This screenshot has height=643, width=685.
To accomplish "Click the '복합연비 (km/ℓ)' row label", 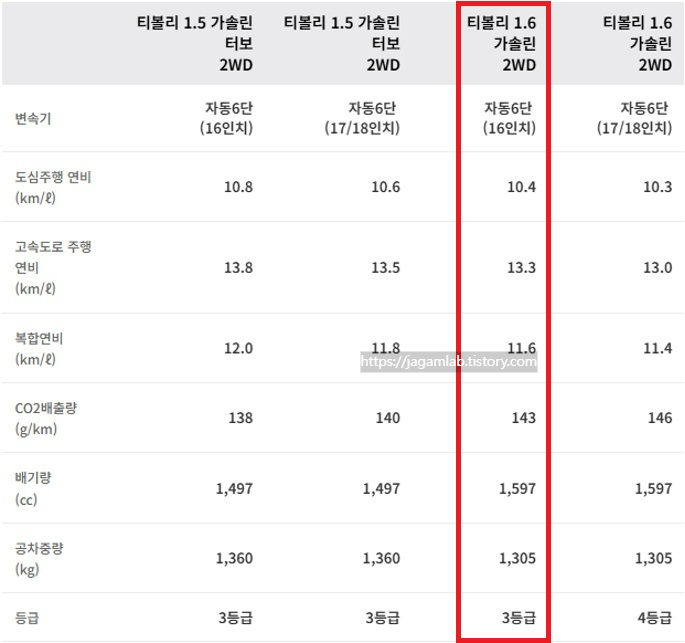I will [39, 349].
